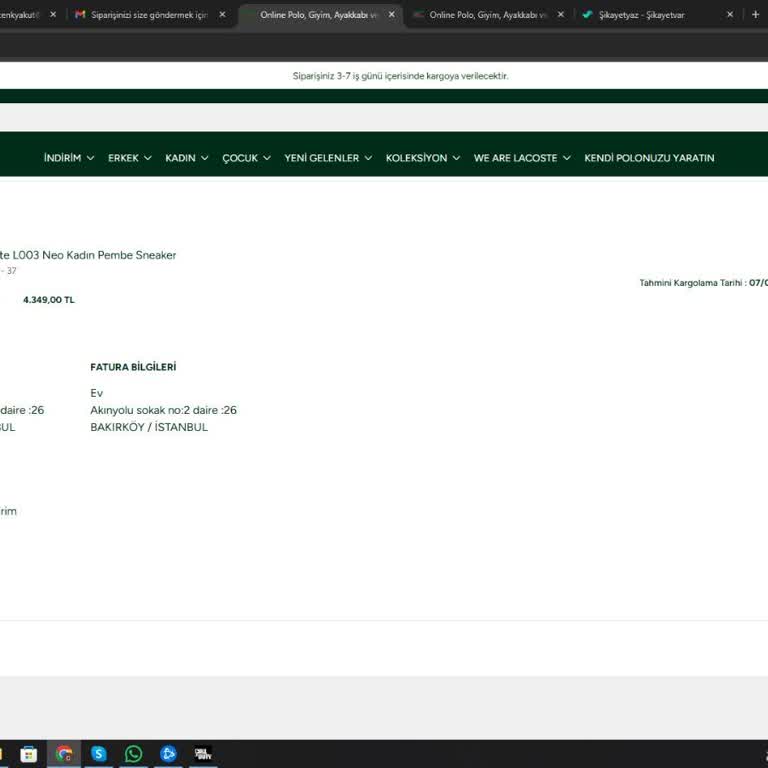Open the Microsoft Store taskbar icon
Viewport: 768px width, 768px height.
[28, 754]
